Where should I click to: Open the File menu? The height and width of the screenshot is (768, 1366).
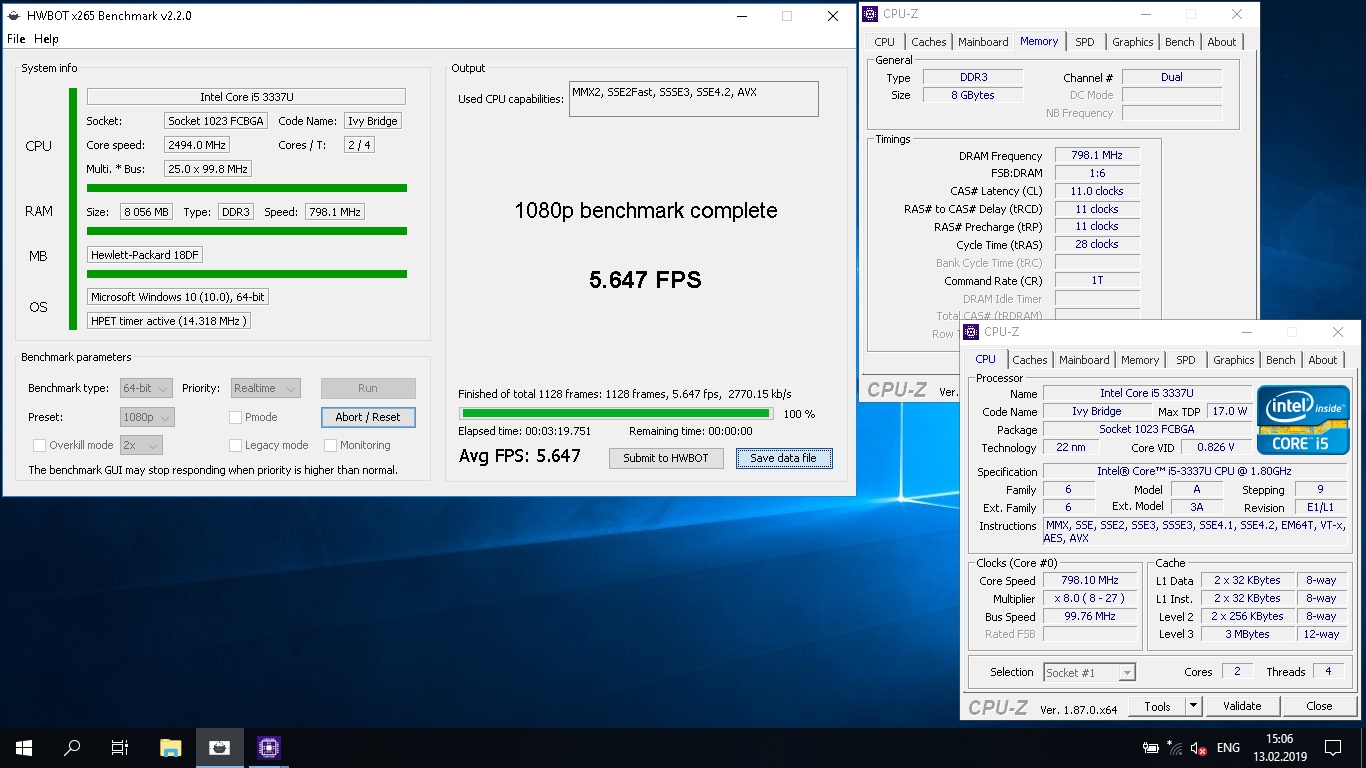[16, 39]
